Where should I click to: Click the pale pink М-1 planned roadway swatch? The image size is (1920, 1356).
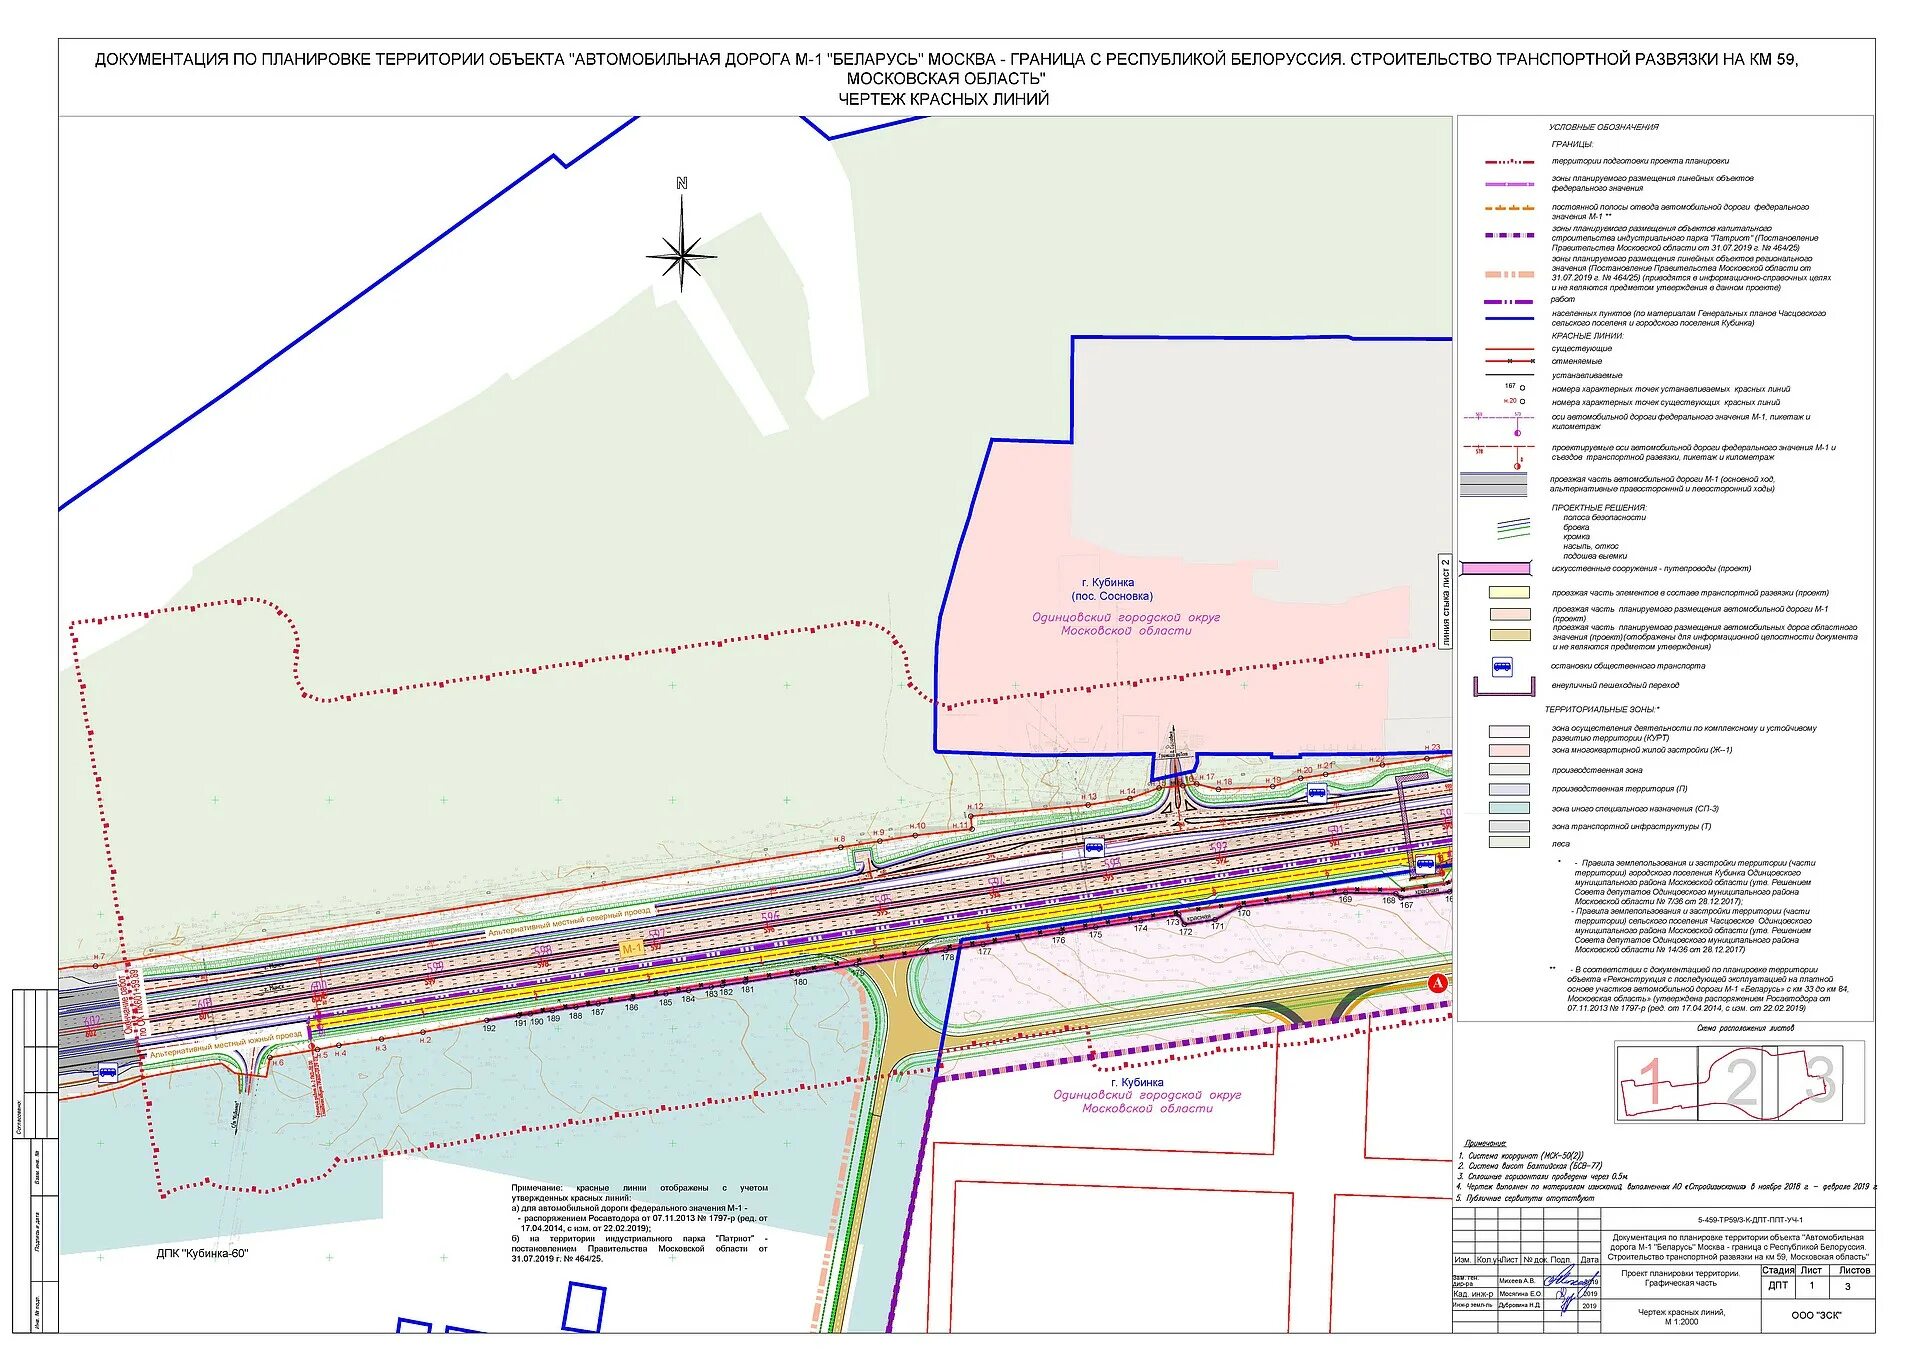[1509, 614]
